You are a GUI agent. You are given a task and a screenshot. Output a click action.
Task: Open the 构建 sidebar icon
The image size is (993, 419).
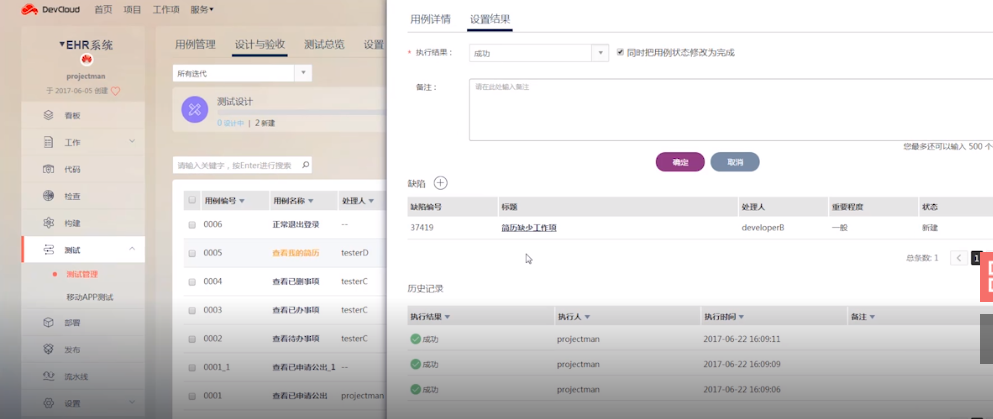(x=48, y=223)
